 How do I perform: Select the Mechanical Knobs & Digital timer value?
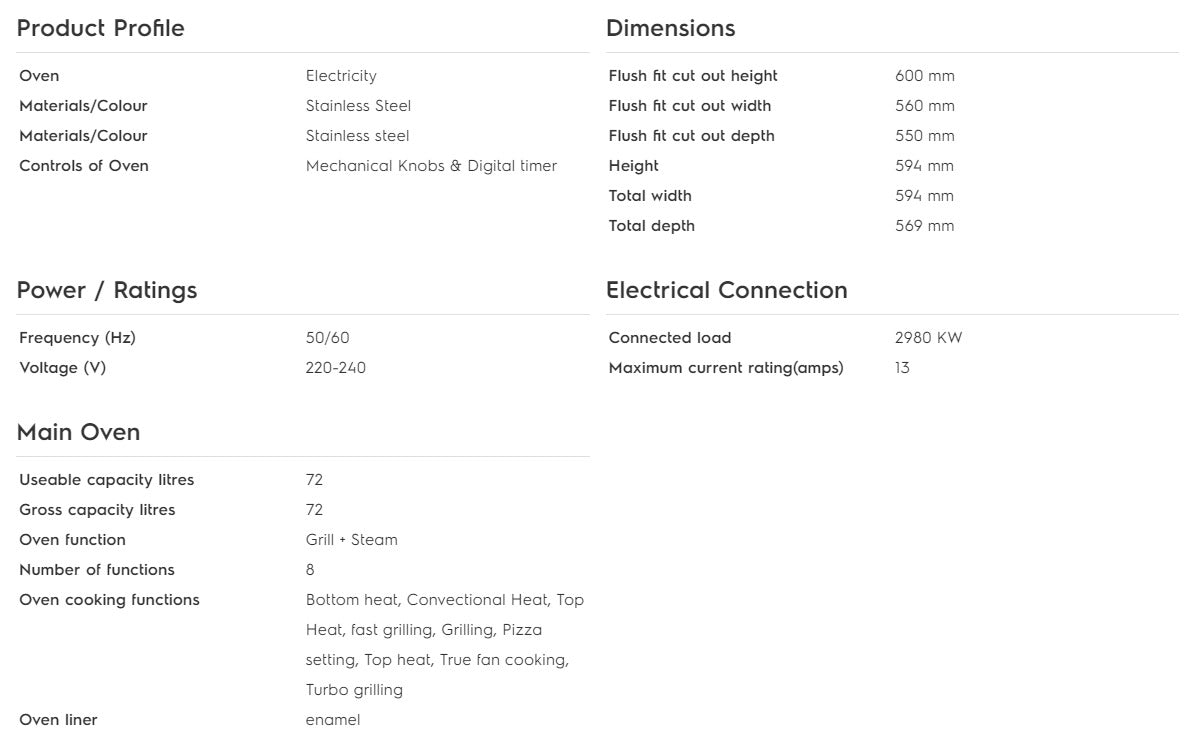point(431,166)
